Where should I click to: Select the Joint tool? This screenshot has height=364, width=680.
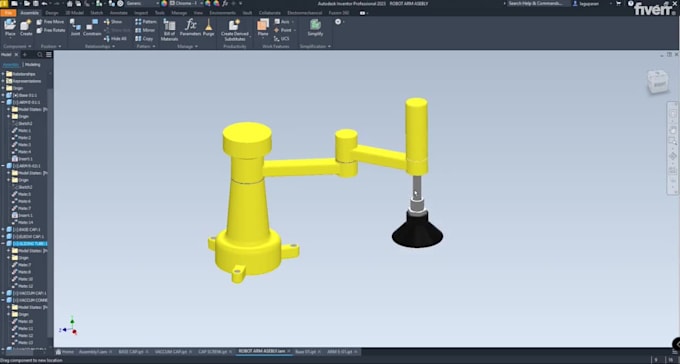coord(75,28)
